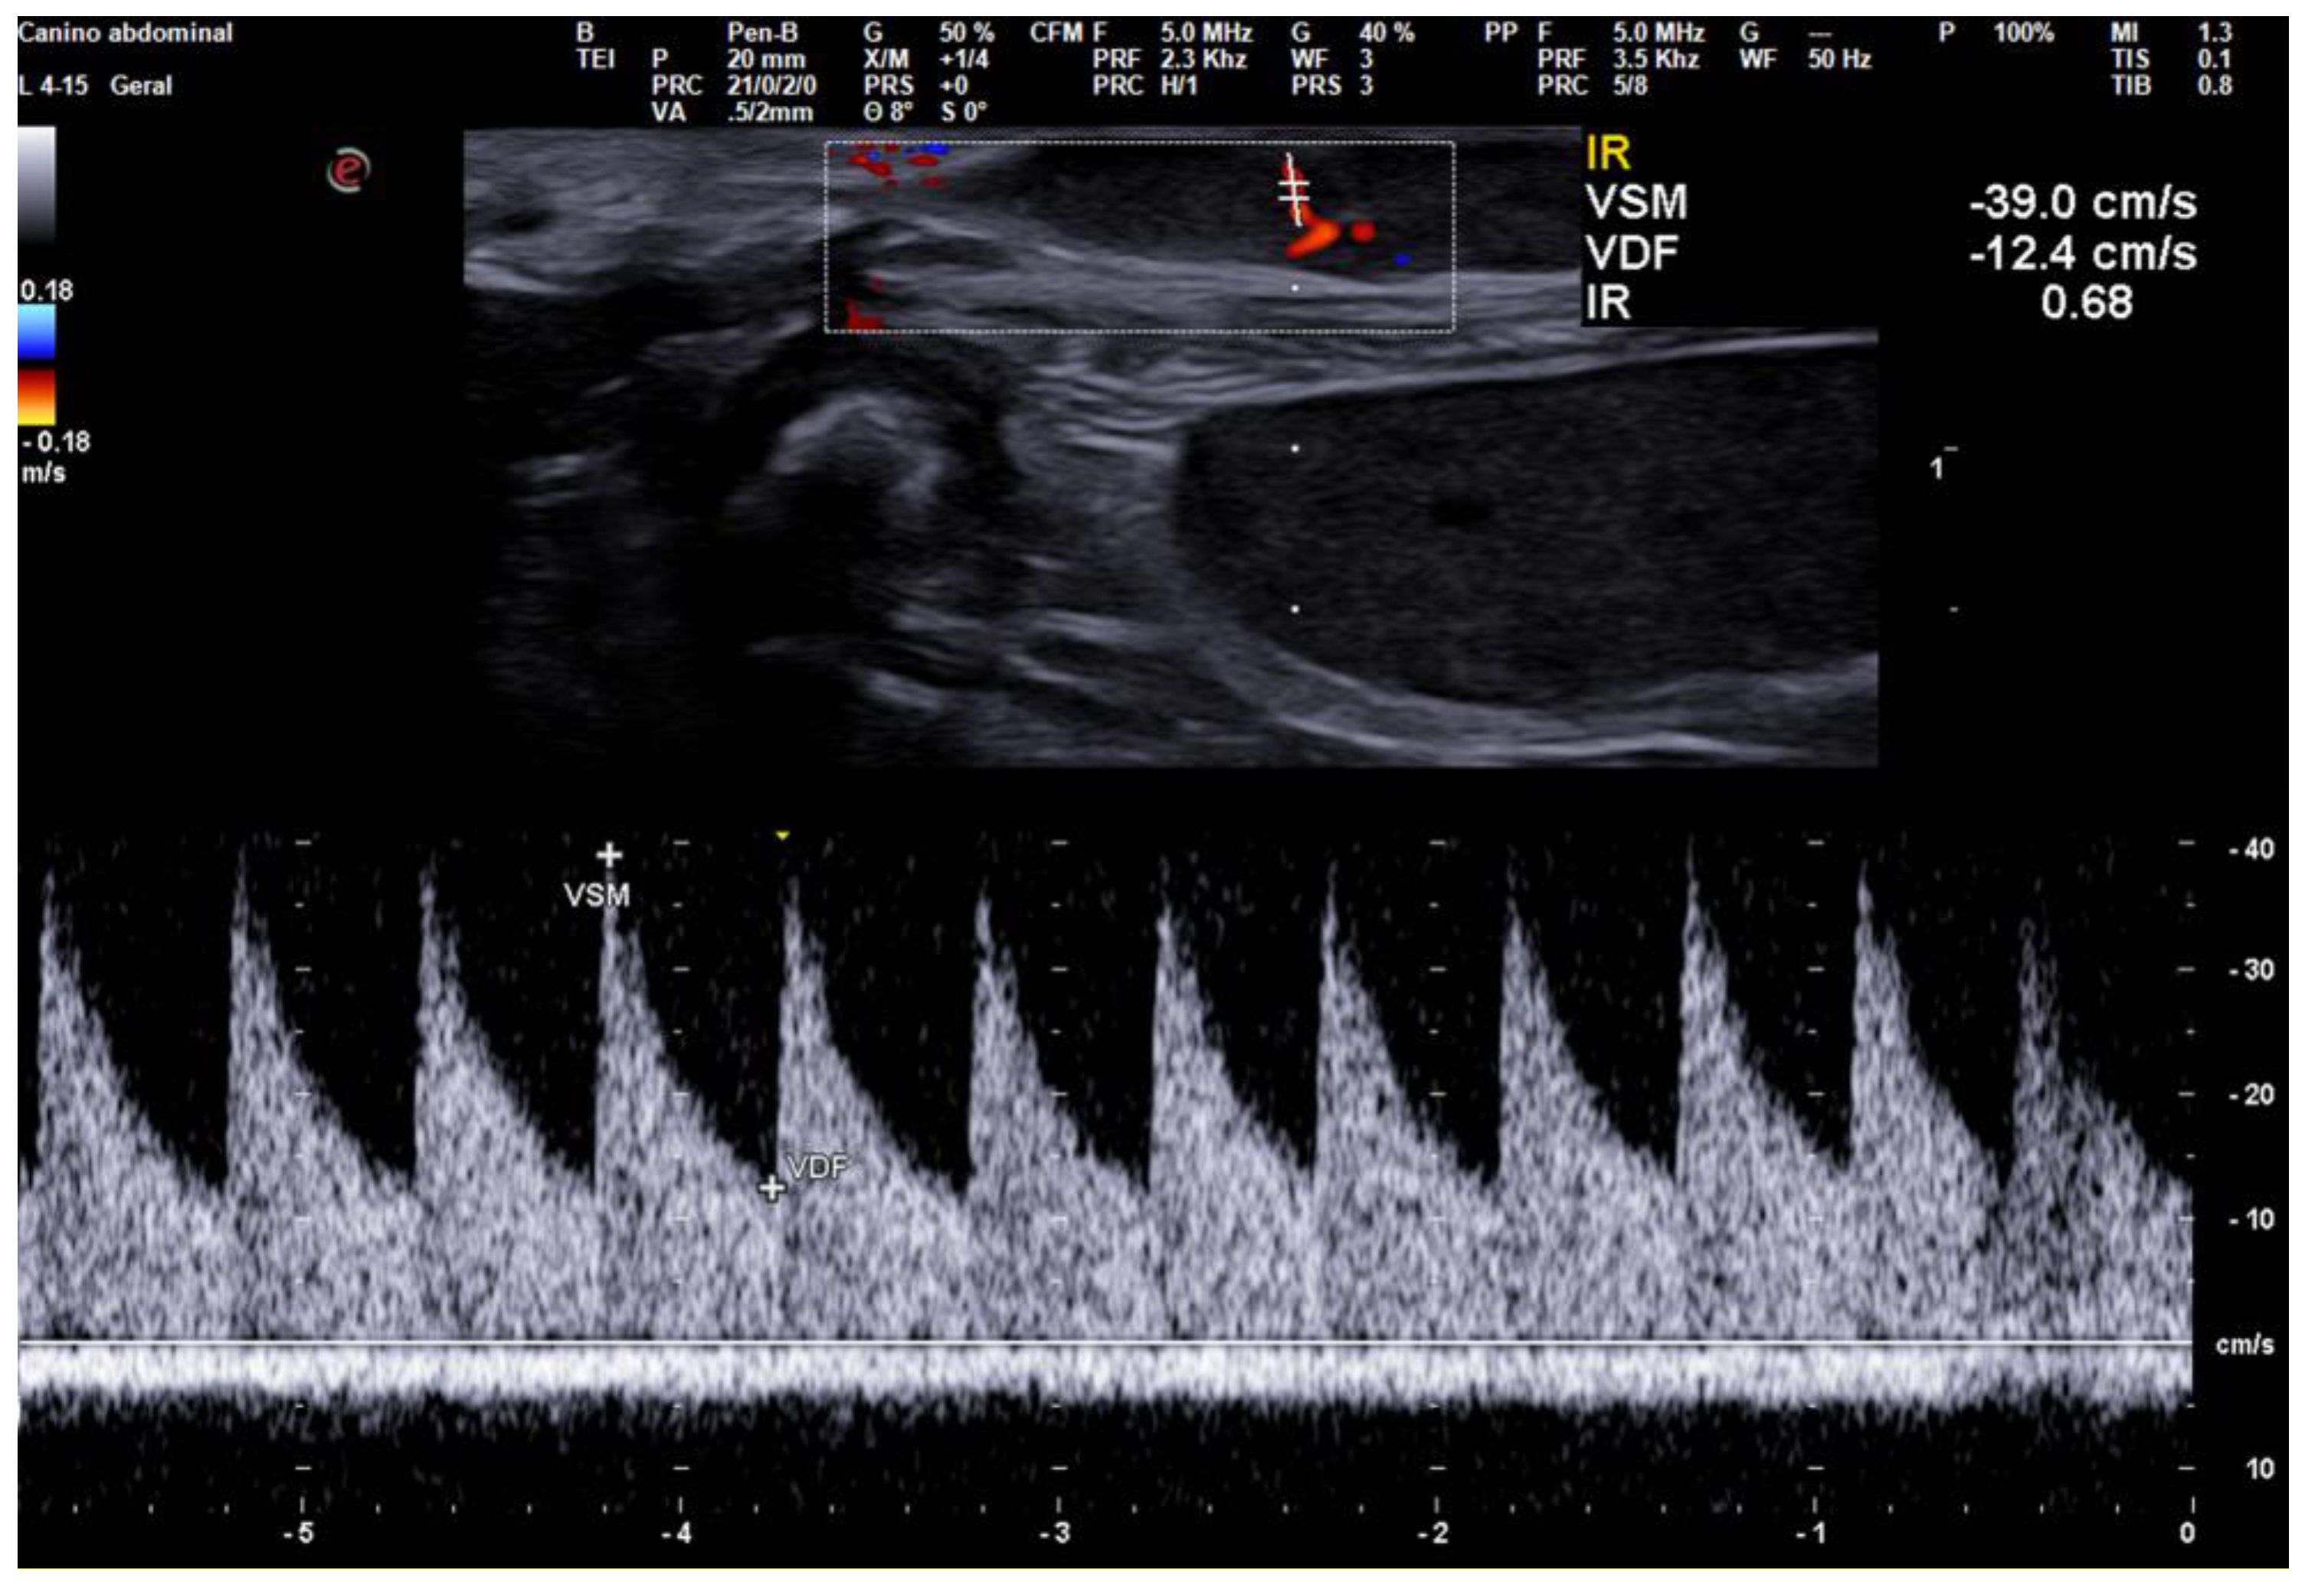Click the -40 velocity scale tick
2315x1596 pixels.
pyautogui.click(x=2251, y=850)
